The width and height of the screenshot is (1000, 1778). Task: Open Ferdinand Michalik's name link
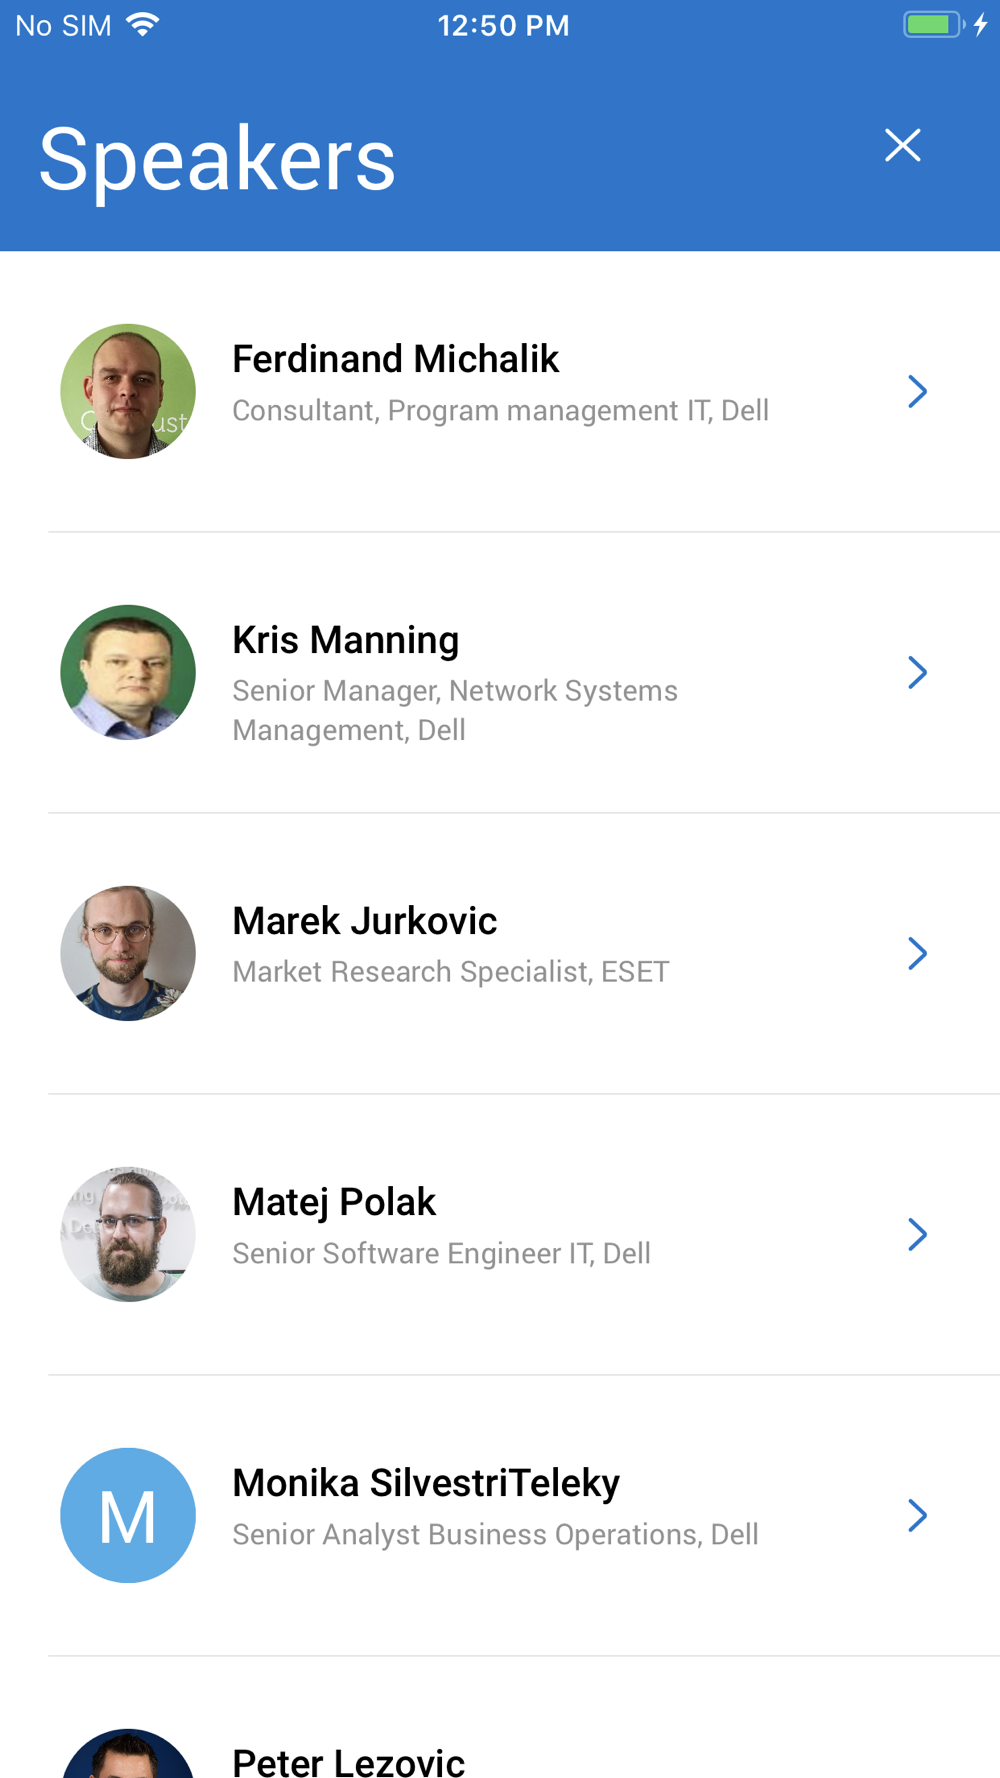[x=395, y=359]
